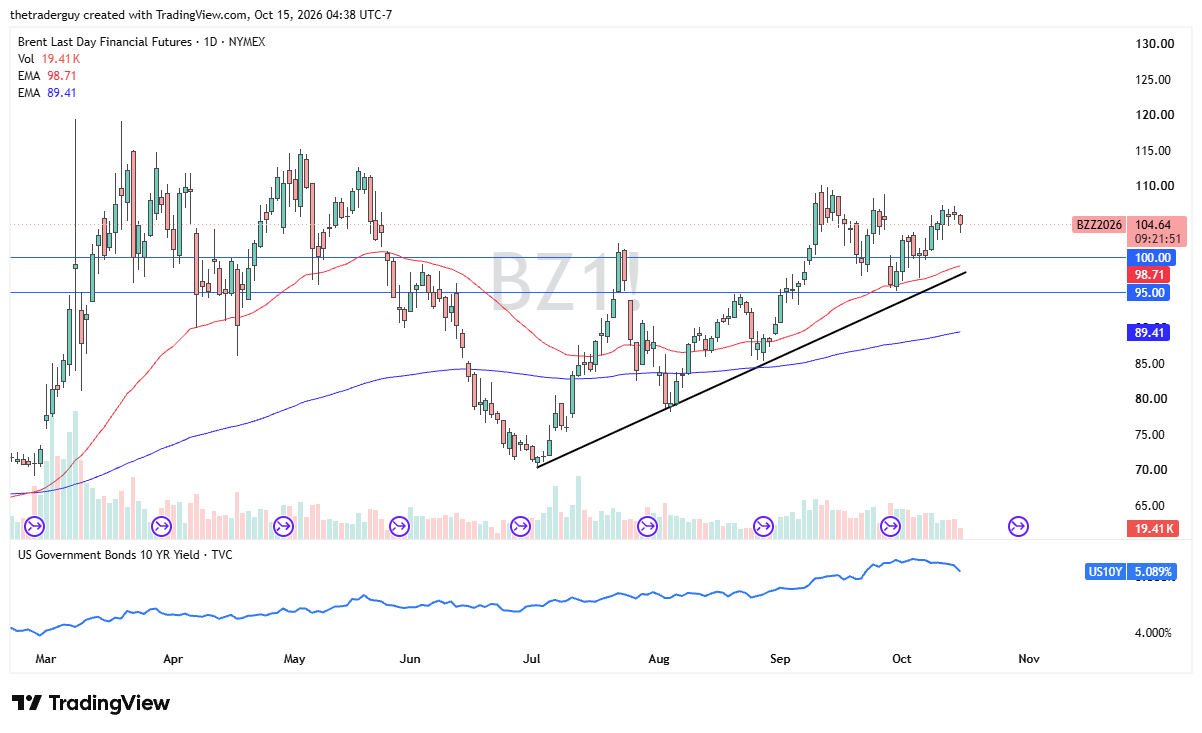The height and width of the screenshot is (733, 1202).
Task: Click the red 98.71 EMA axis label
Action: (x=1149, y=274)
